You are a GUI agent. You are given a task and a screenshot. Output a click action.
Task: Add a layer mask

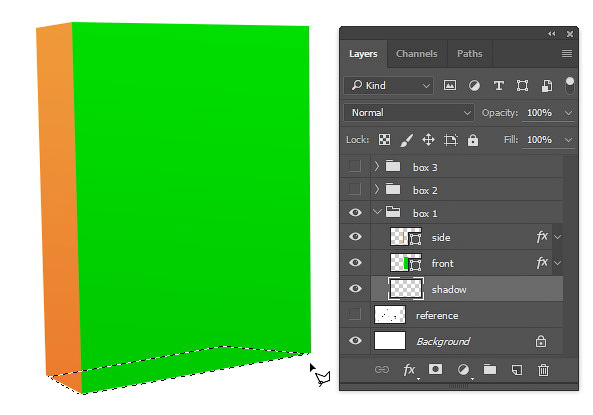(435, 369)
